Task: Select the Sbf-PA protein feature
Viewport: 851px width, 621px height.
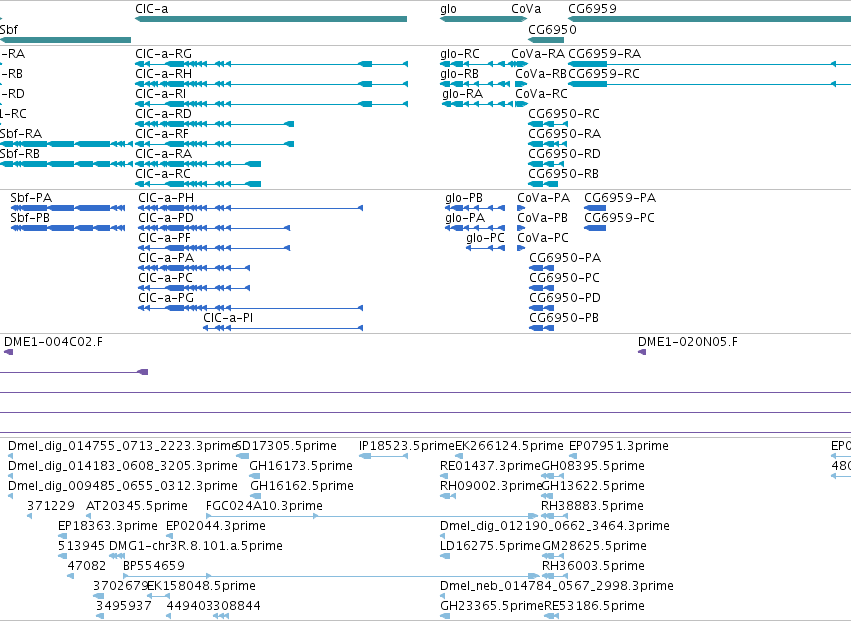Action: click(x=68, y=208)
